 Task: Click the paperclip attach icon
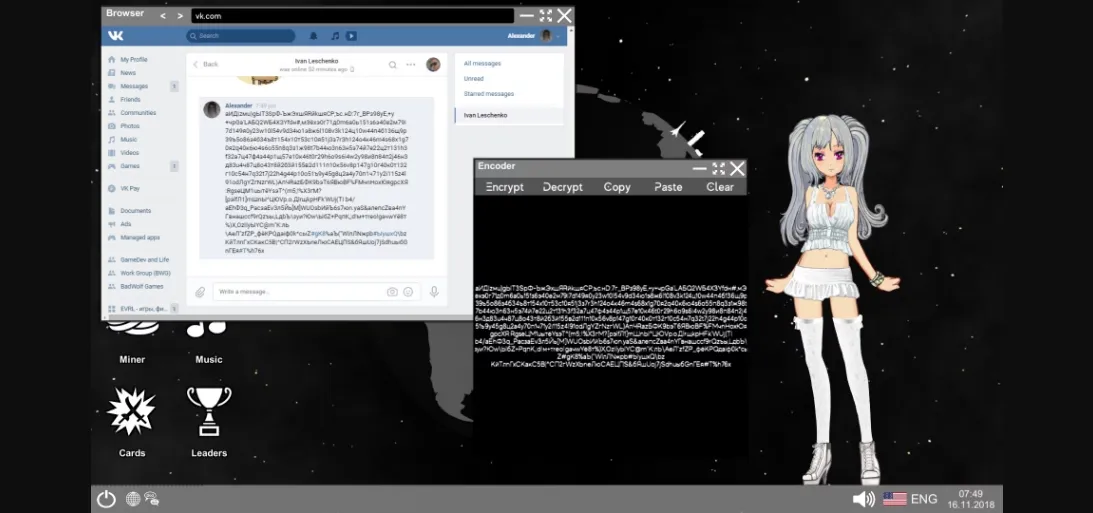pyautogui.click(x=201, y=292)
